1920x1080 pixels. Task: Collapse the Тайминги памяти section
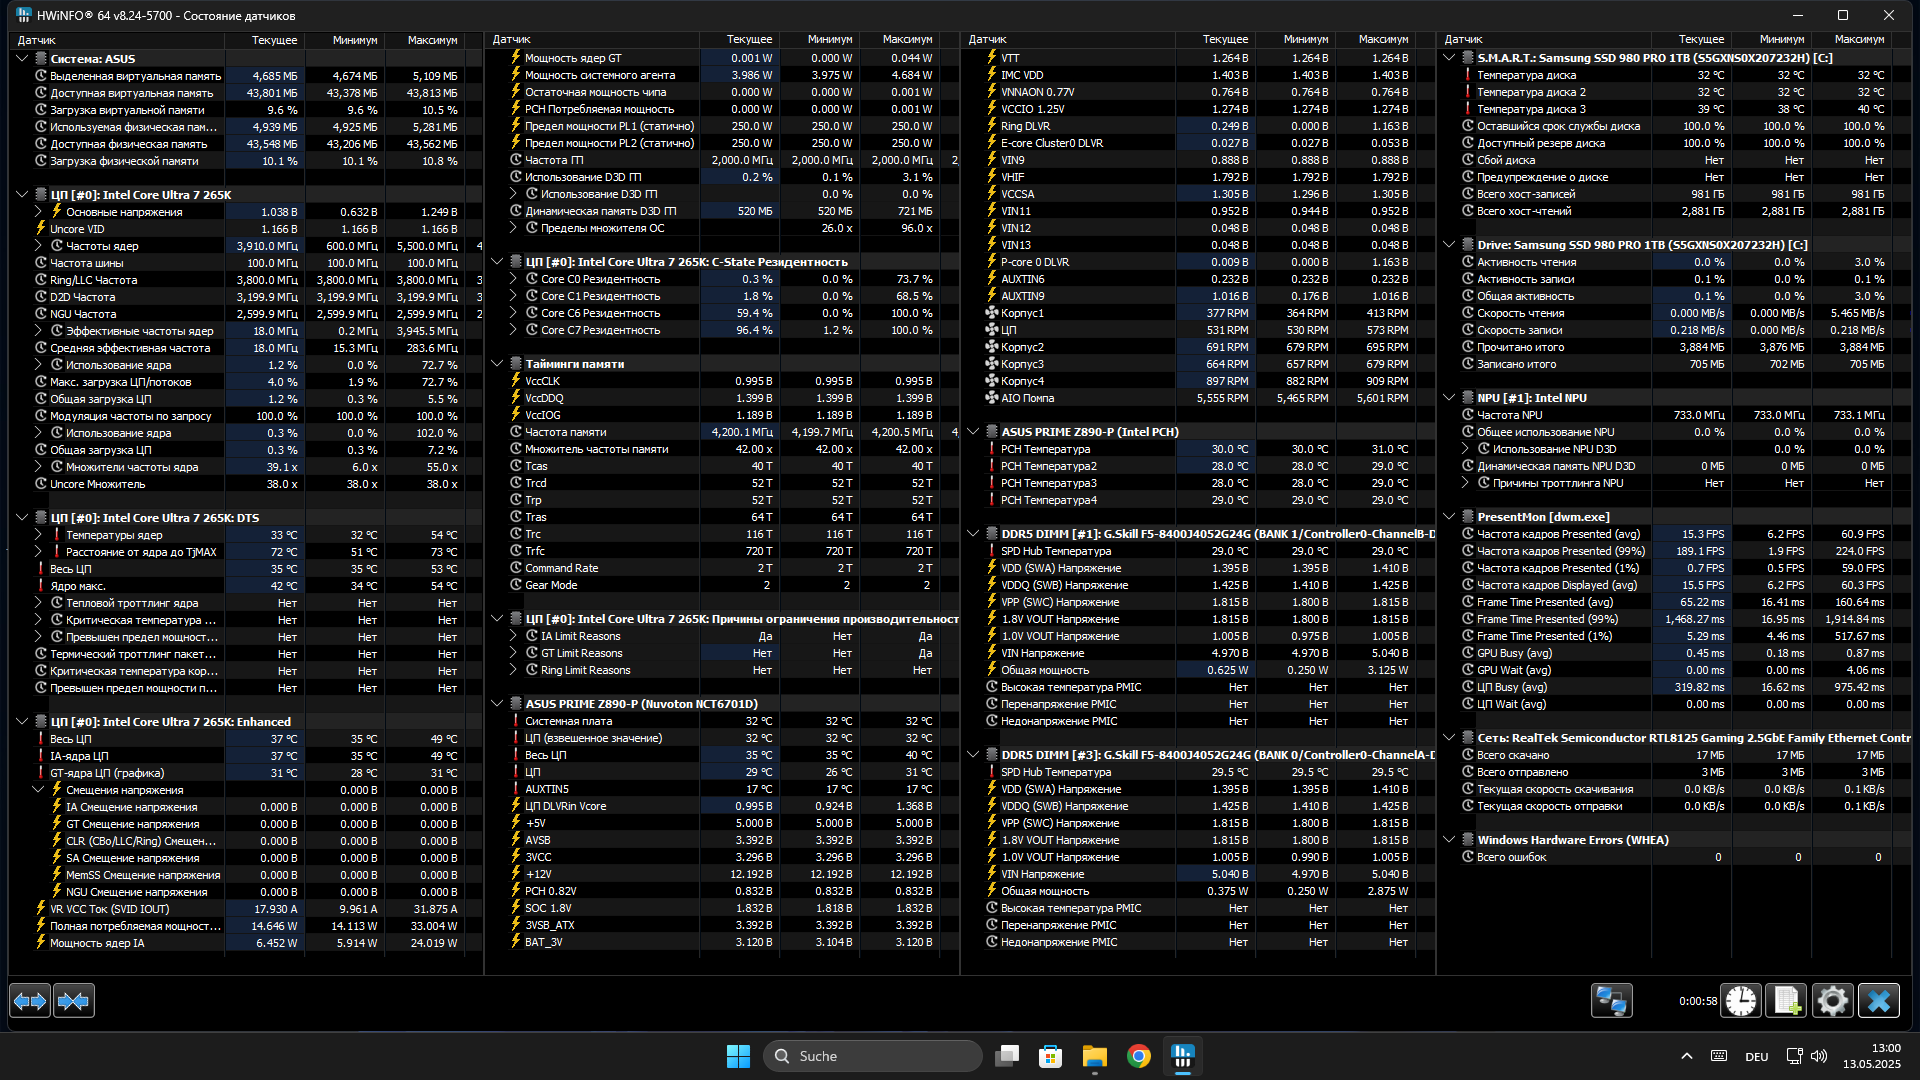tap(497, 364)
